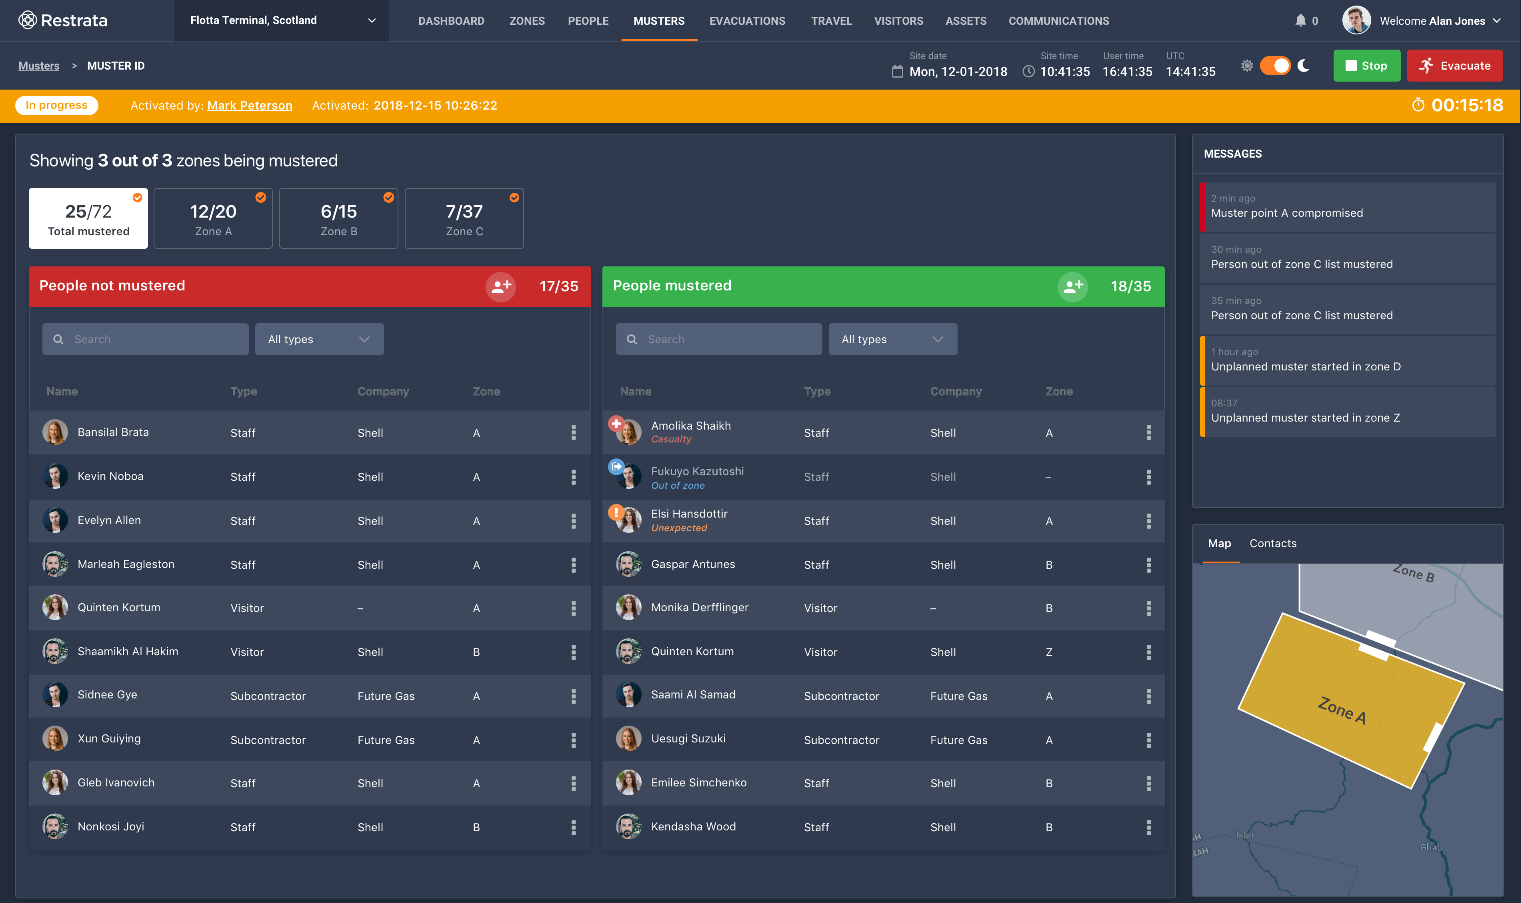Click the notification bell icon
The image size is (1521, 903).
[x=1300, y=20]
